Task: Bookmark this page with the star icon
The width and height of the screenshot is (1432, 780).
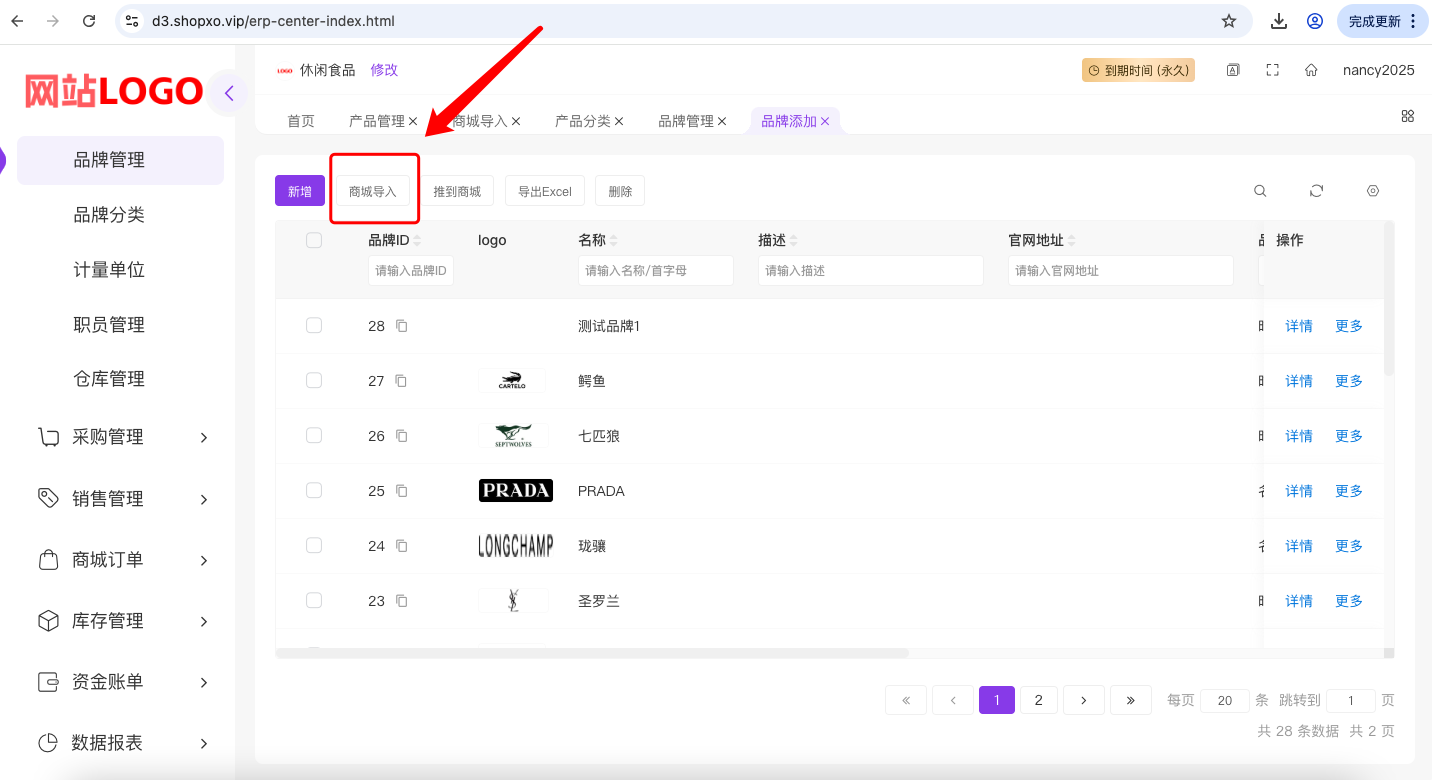Action: [x=1229, y=21]
